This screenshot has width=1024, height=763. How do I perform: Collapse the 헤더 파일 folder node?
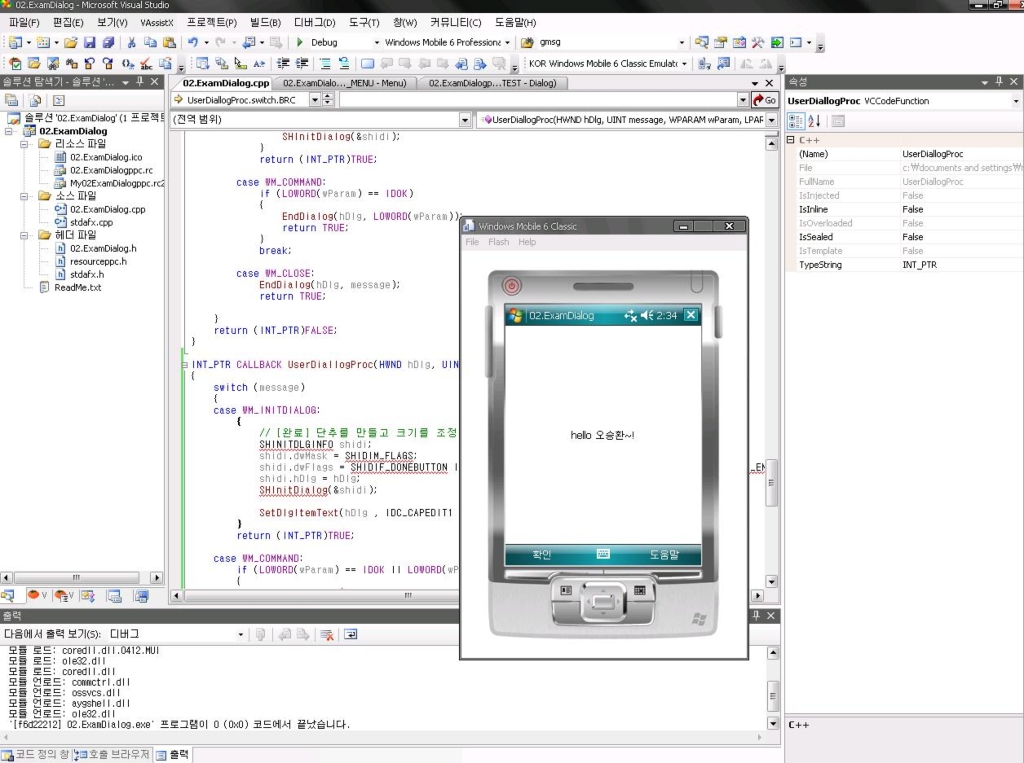pos(24,235)
